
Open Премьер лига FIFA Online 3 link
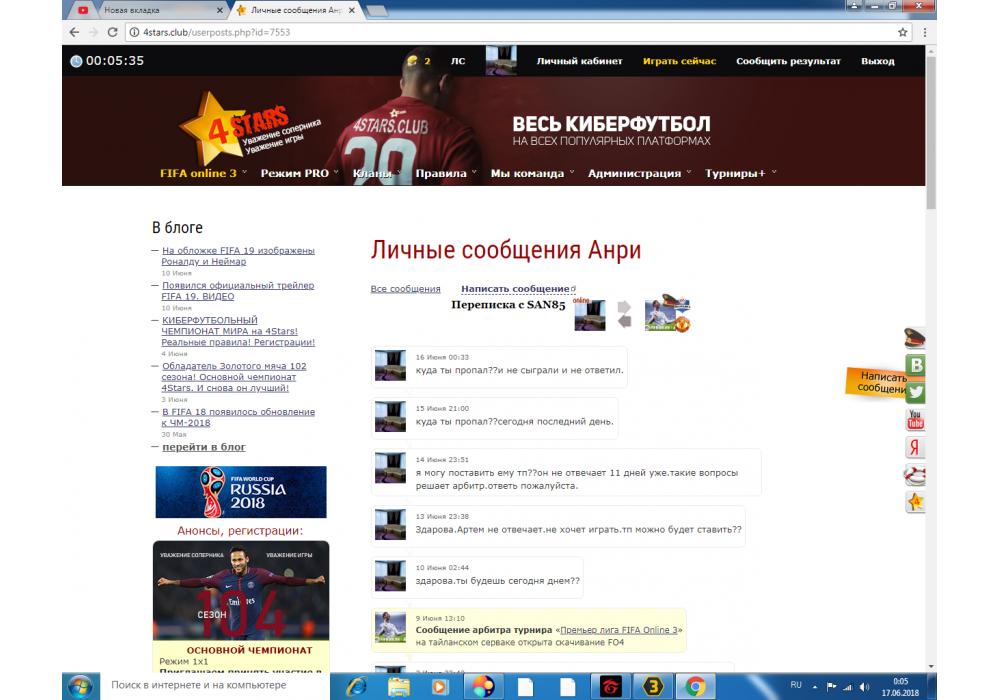pos(619,630)
